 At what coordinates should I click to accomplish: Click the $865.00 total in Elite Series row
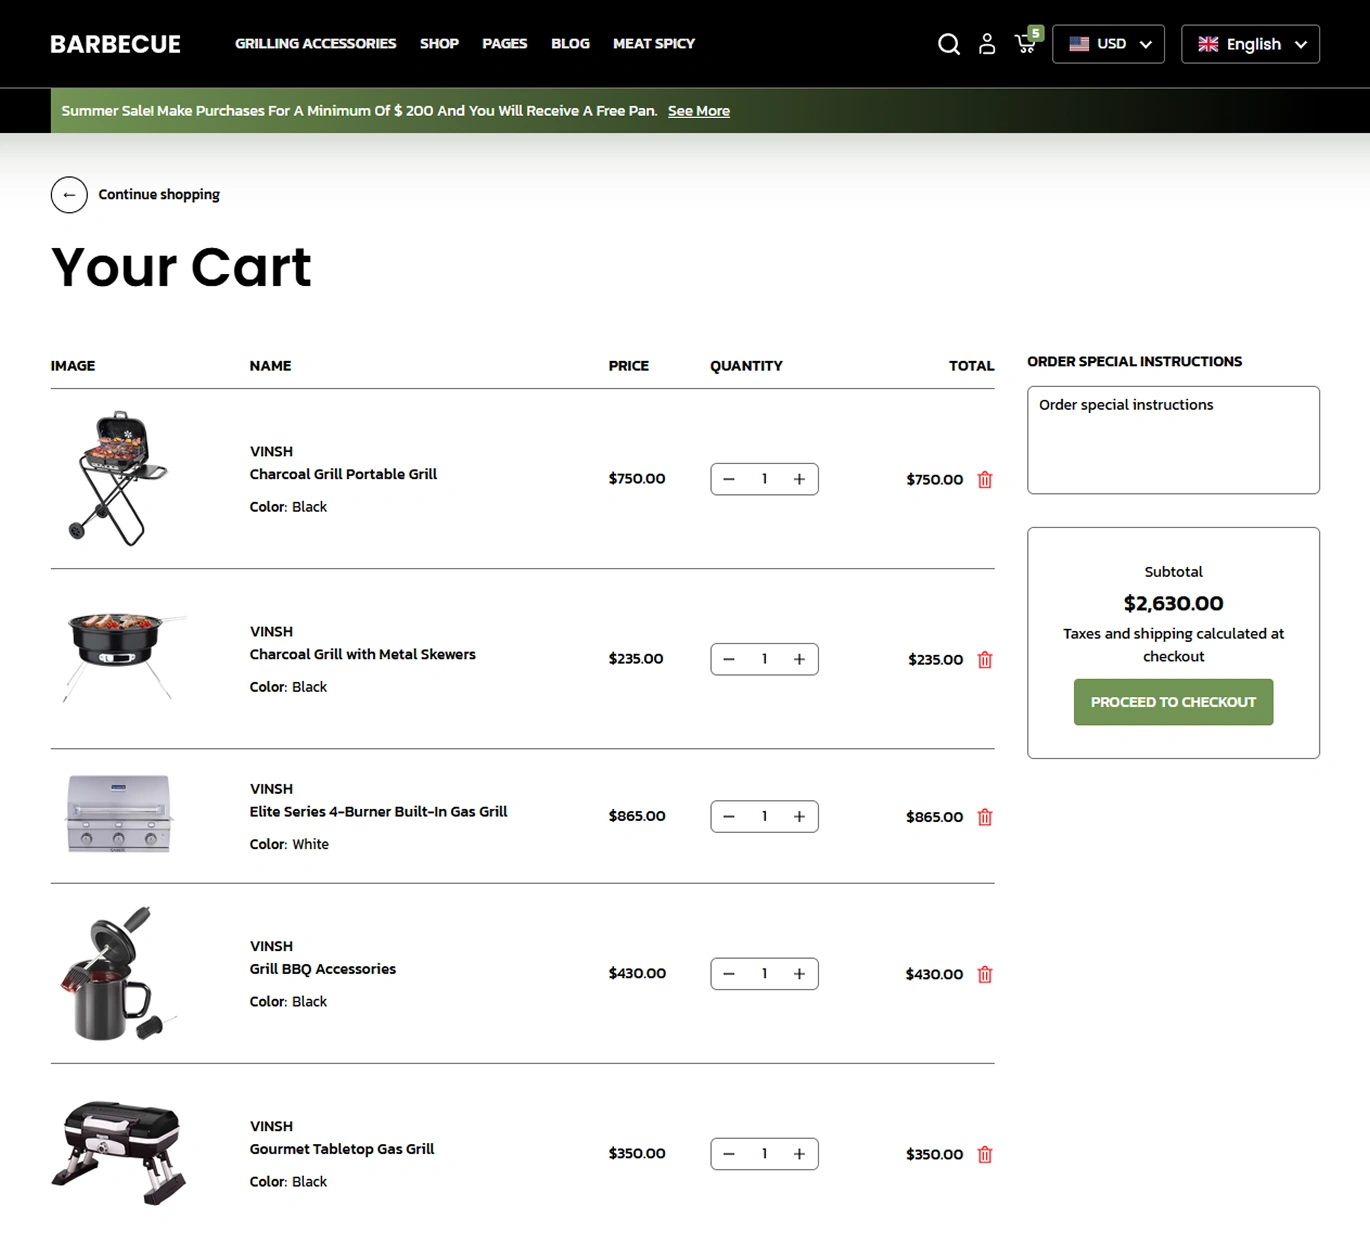934,817
